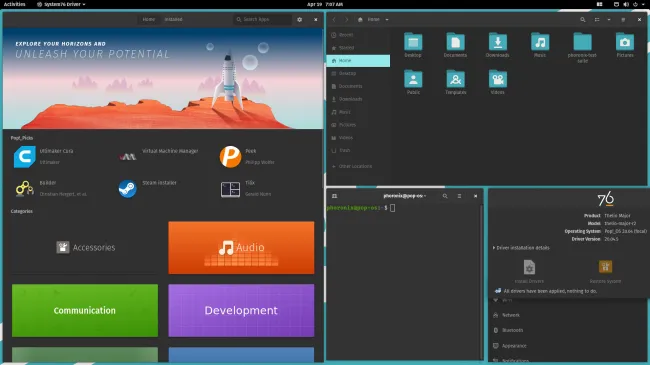The image size is (650, 365).
Task: Select Starred in Files sidebar
Action: coord(358,48)
